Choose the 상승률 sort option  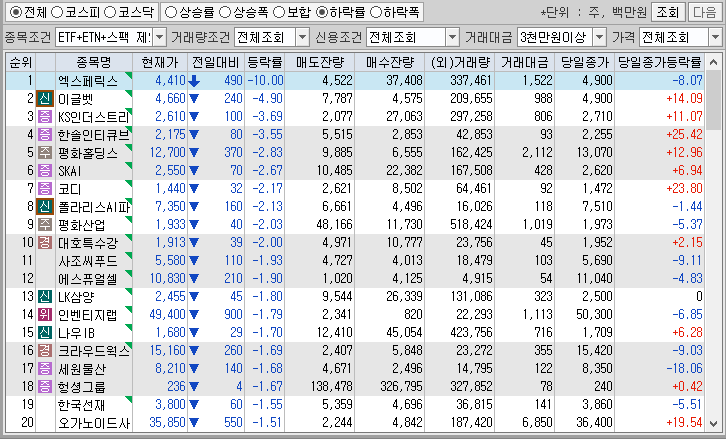click(x=171, y=13)
